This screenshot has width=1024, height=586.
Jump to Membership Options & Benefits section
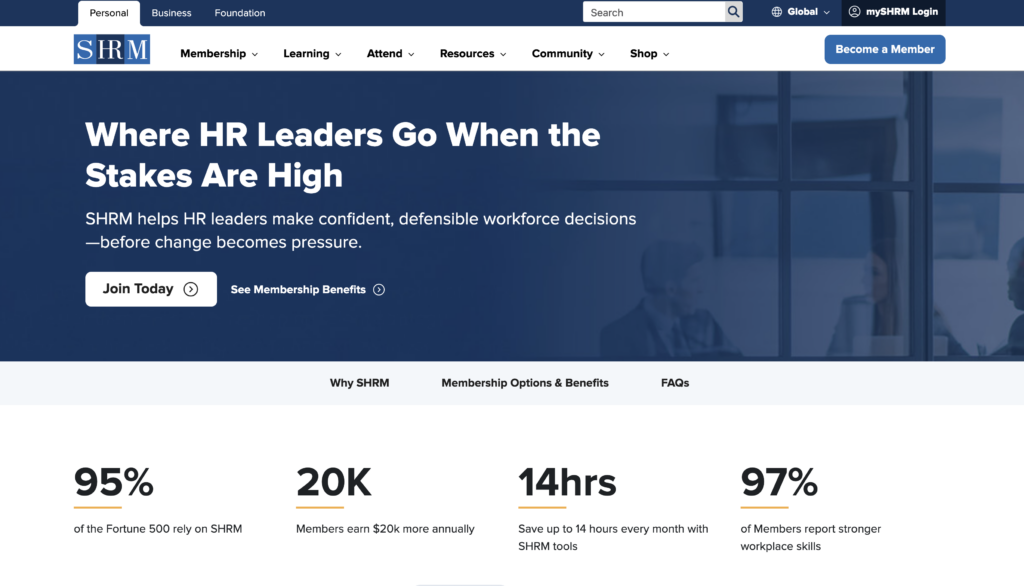tap(525, 383)
